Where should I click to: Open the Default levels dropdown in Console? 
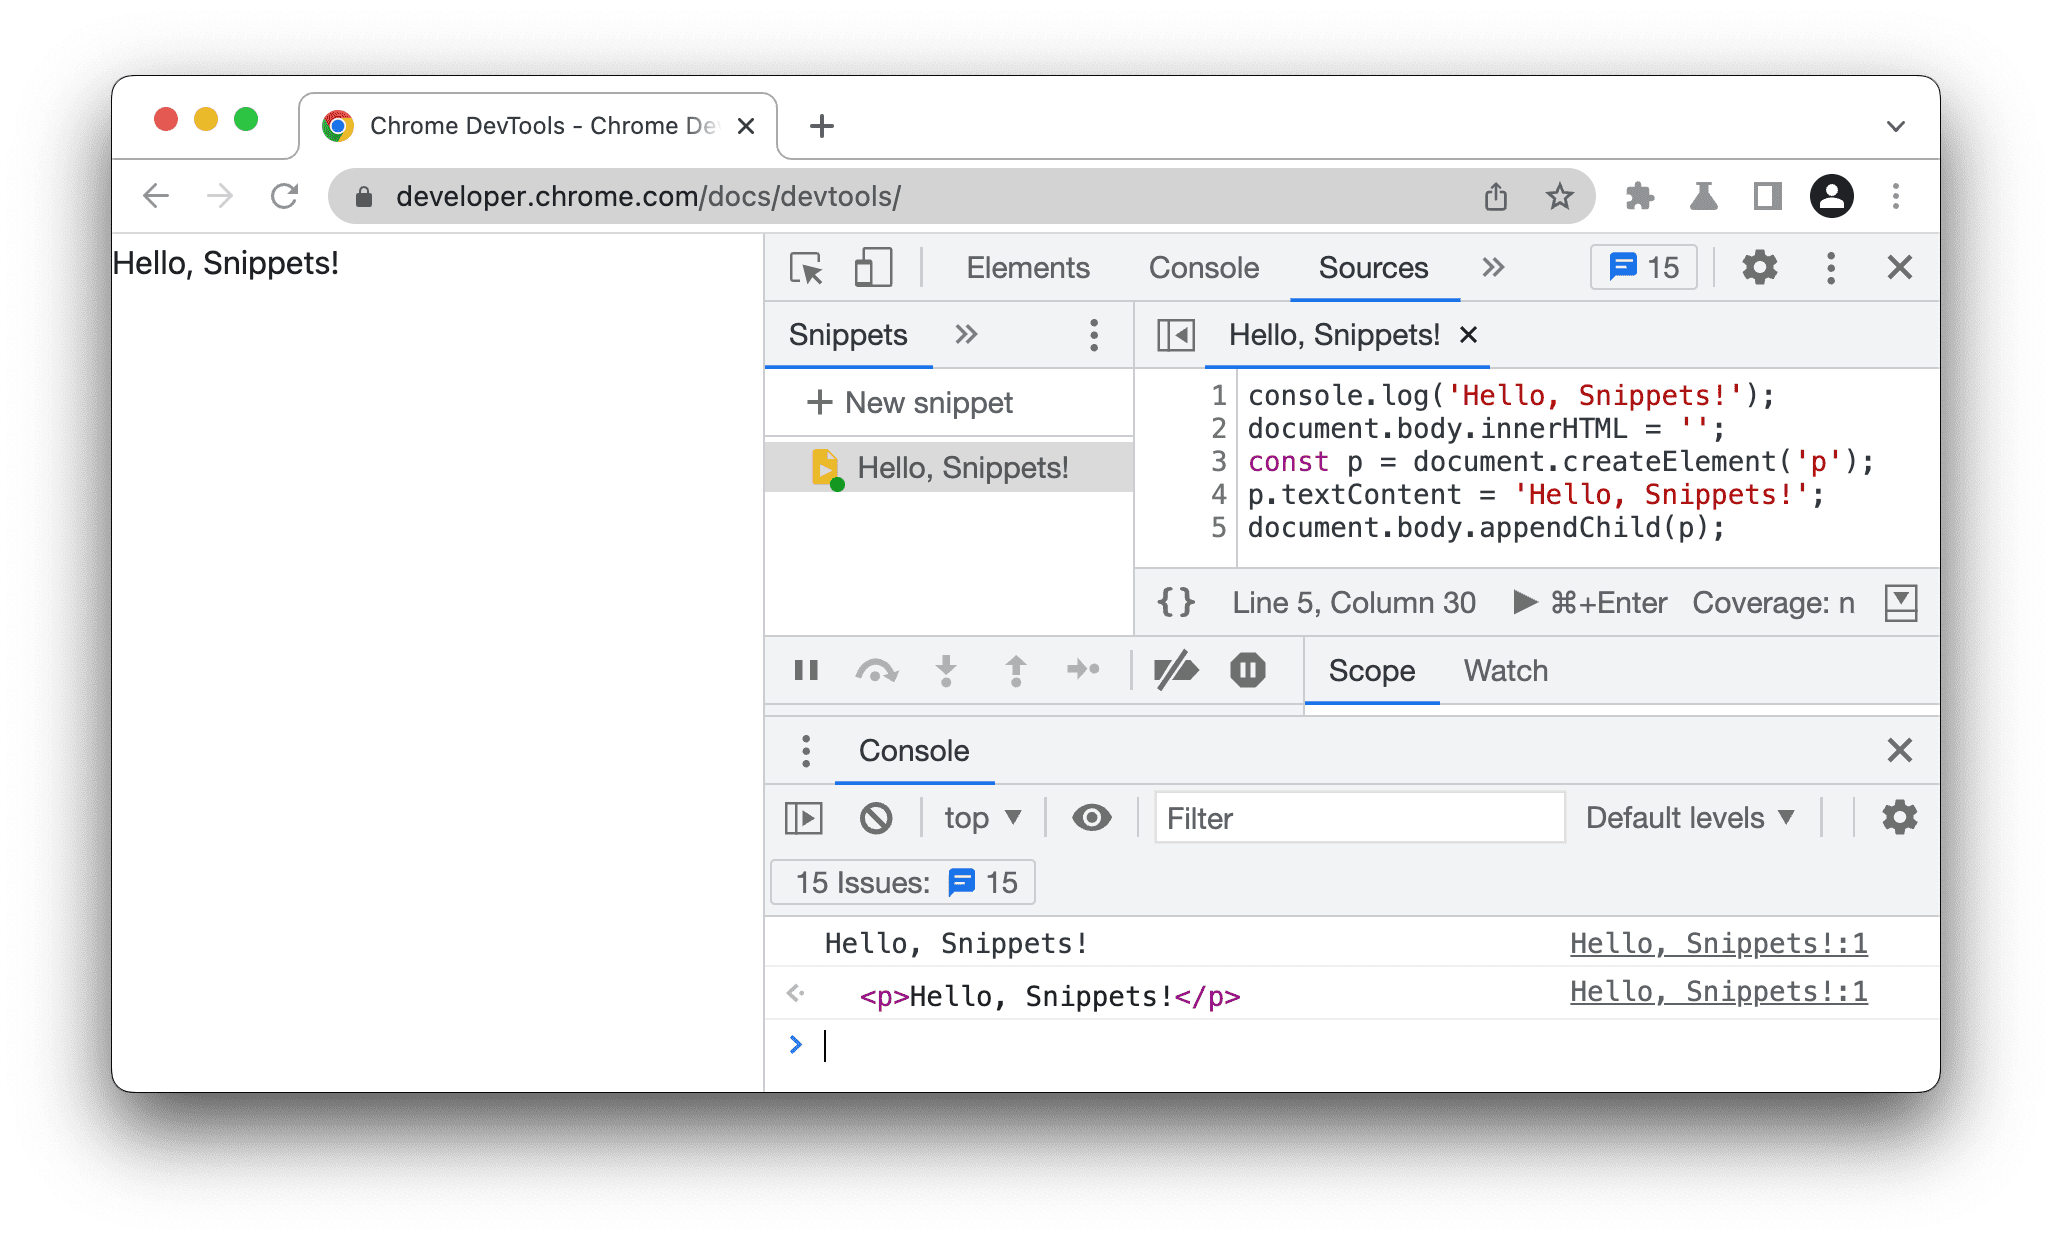click(x=1693, y=818)
